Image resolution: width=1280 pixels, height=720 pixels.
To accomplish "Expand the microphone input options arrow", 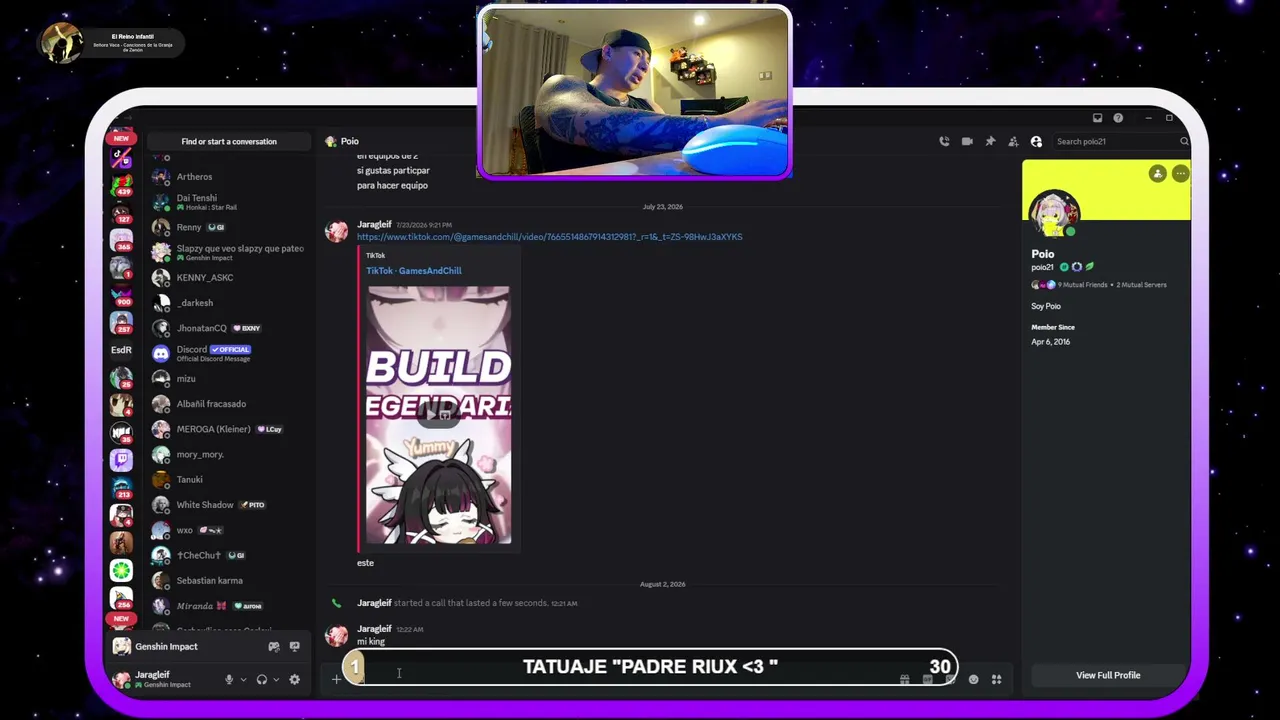I will [x=243, y=680].
